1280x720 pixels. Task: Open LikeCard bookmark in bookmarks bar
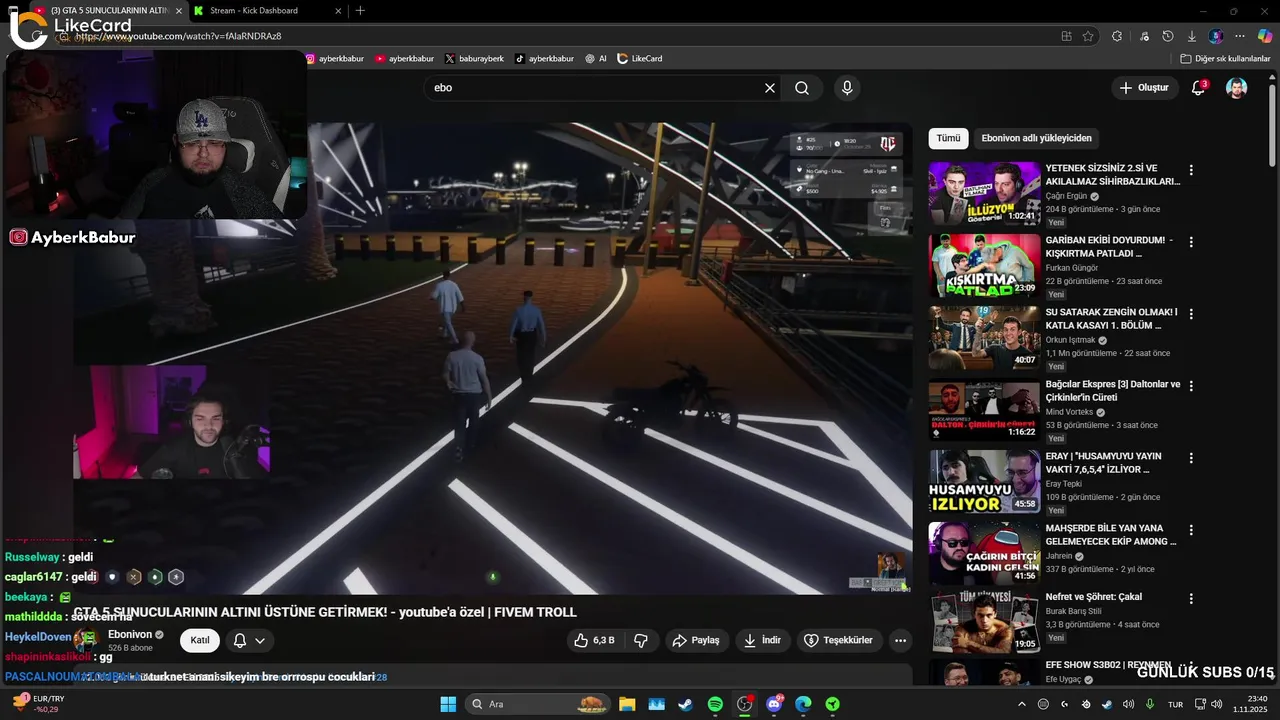point(640,59)
